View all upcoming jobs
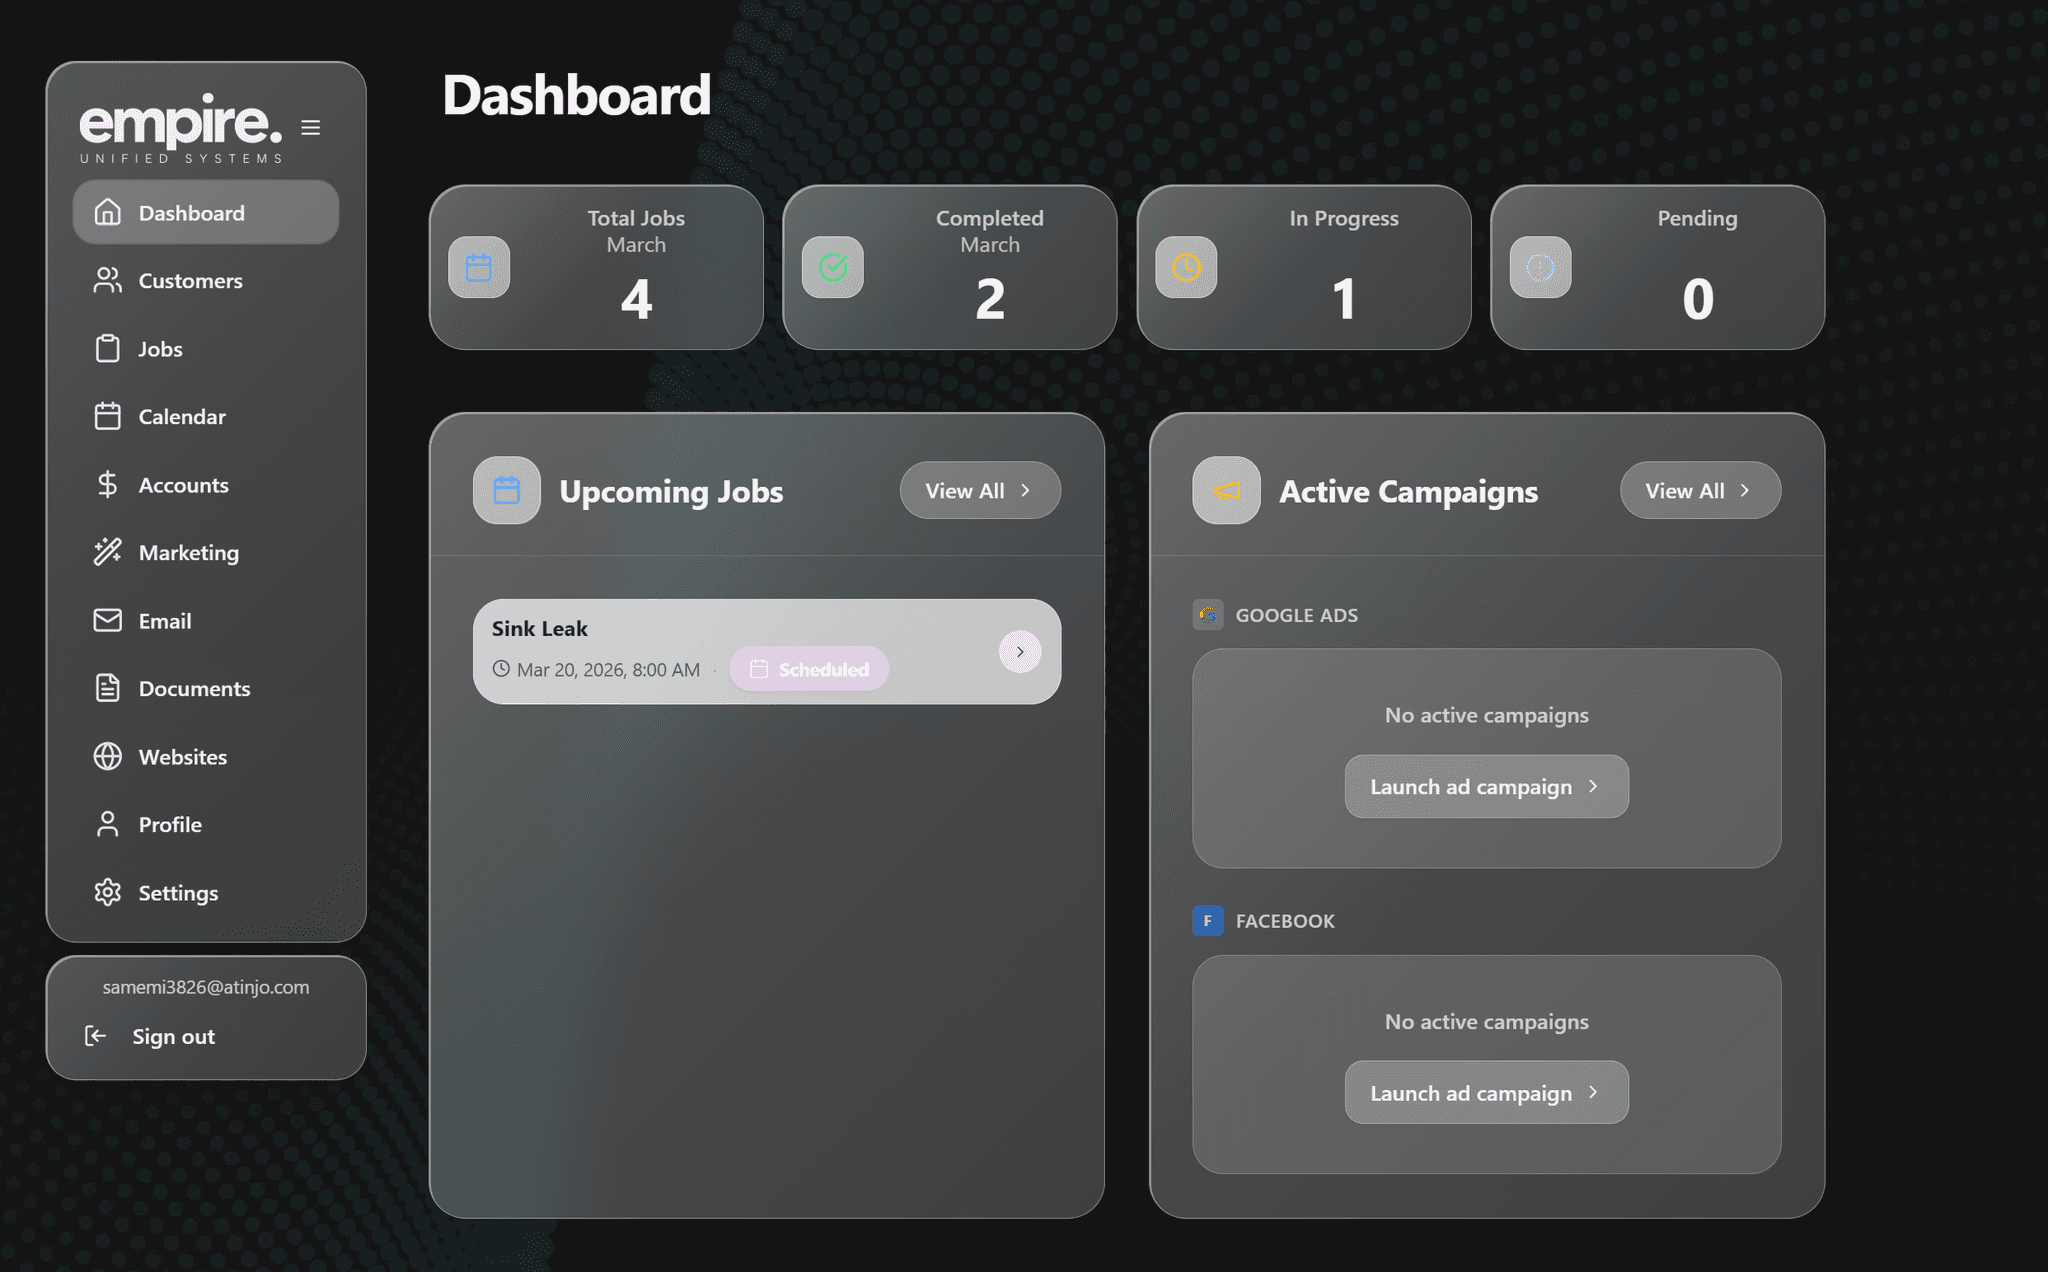Viewport: 2048px width, 1272px height. coord(980,490)
